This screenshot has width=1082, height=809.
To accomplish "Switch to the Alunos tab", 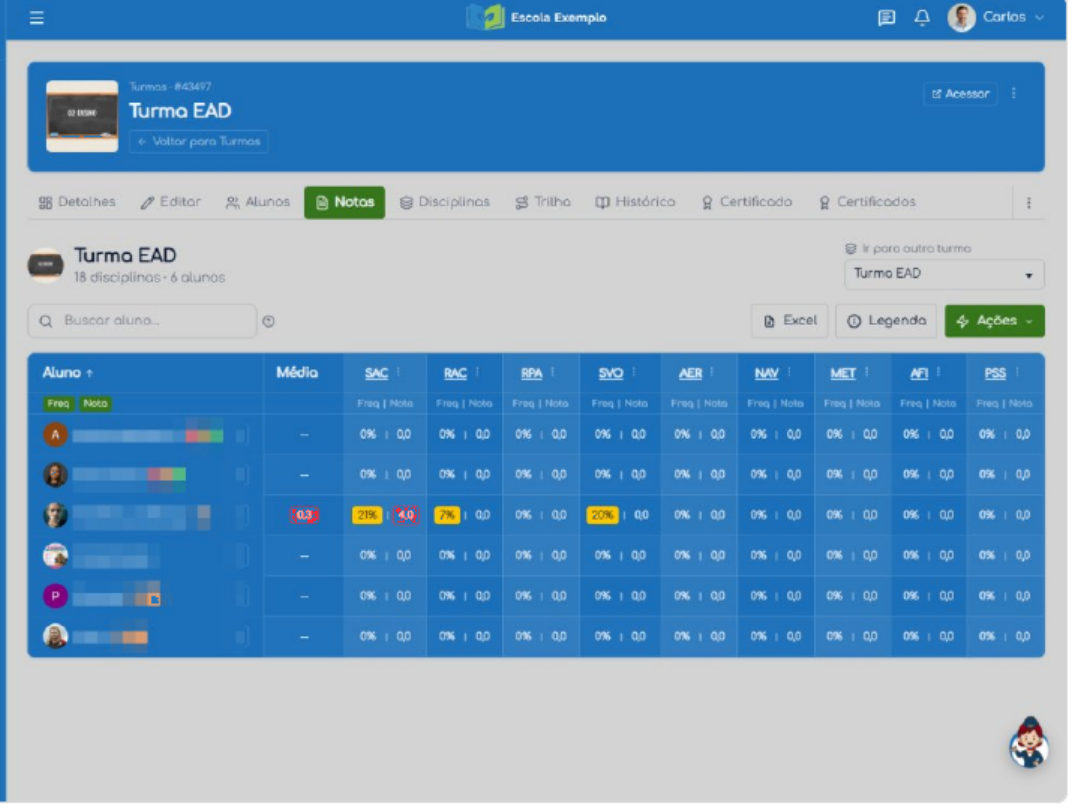I will coord(258,202).
